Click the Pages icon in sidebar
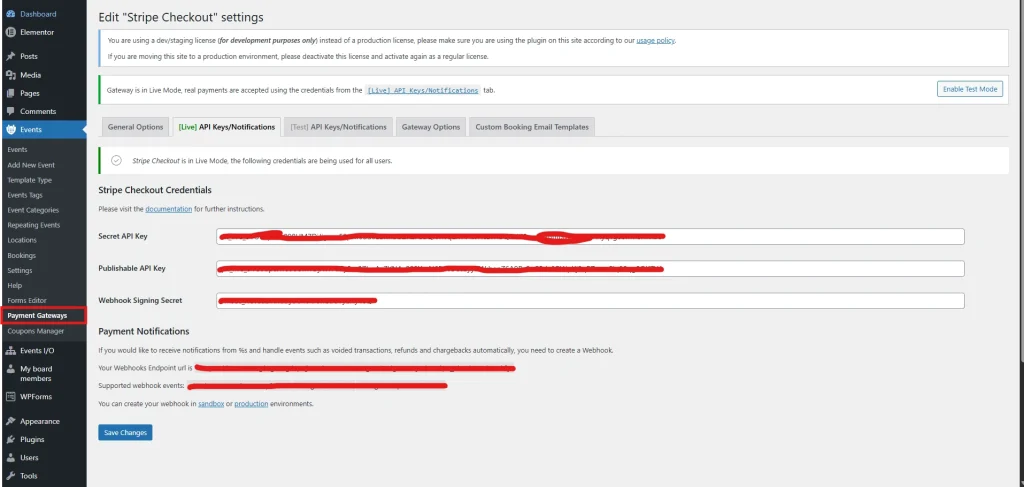The width and height of the screenshot is (1024, 487). pos(10,93)
